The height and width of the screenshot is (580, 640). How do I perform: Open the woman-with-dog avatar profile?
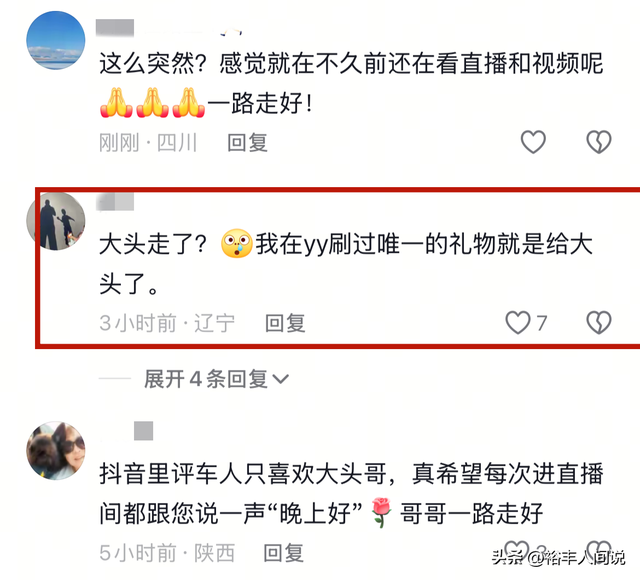[56, 450]
